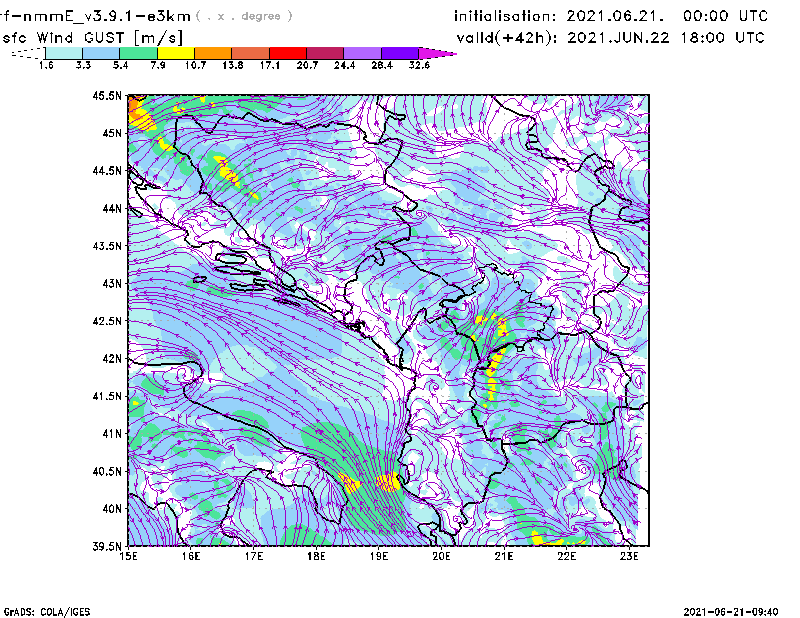Click the '15E' longitude label
The height and width of the screenshot is (618, 800).
click(x=128, y=556)
